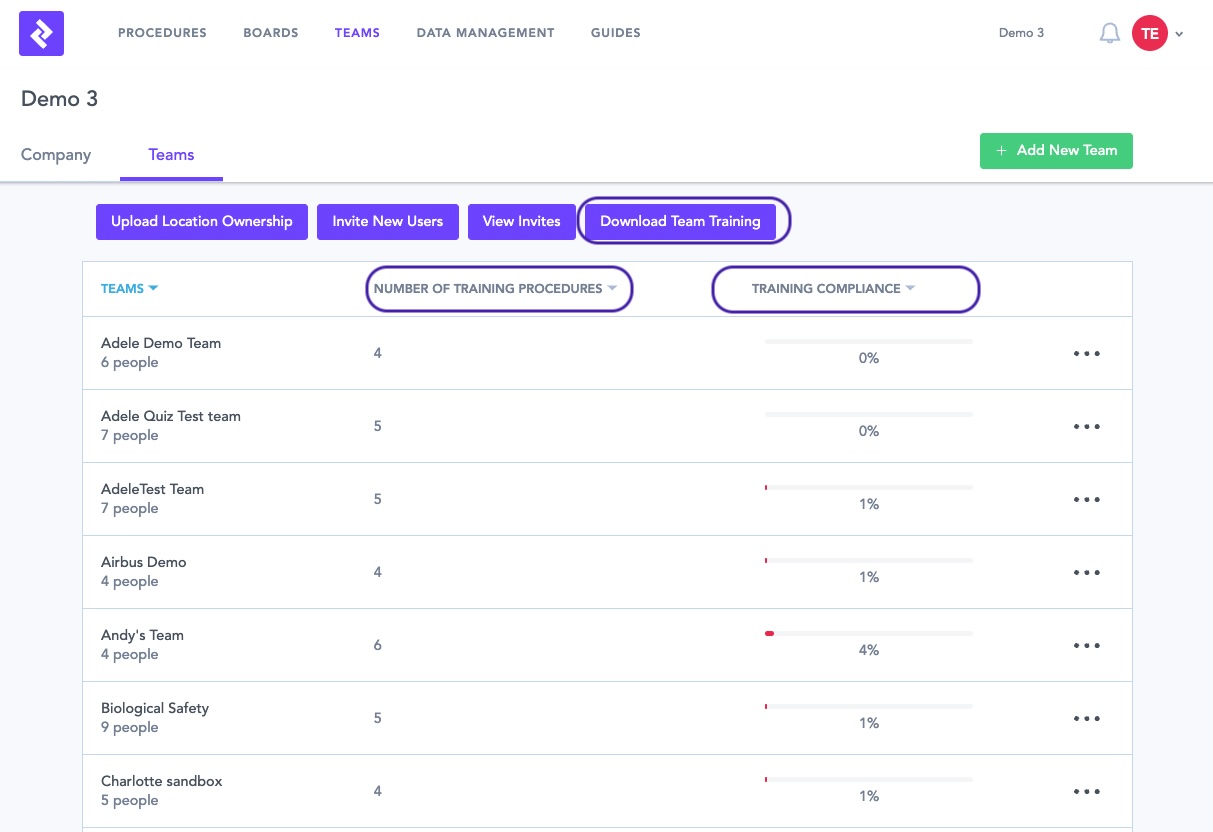Expand the account menu chevron beside avatar
Viewport: 1213px width, 832px height.
tap(1180, 34)
